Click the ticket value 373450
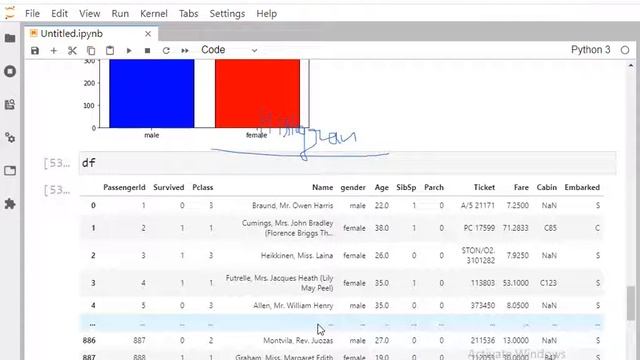The image size is (640, 360). click(483, 305)
